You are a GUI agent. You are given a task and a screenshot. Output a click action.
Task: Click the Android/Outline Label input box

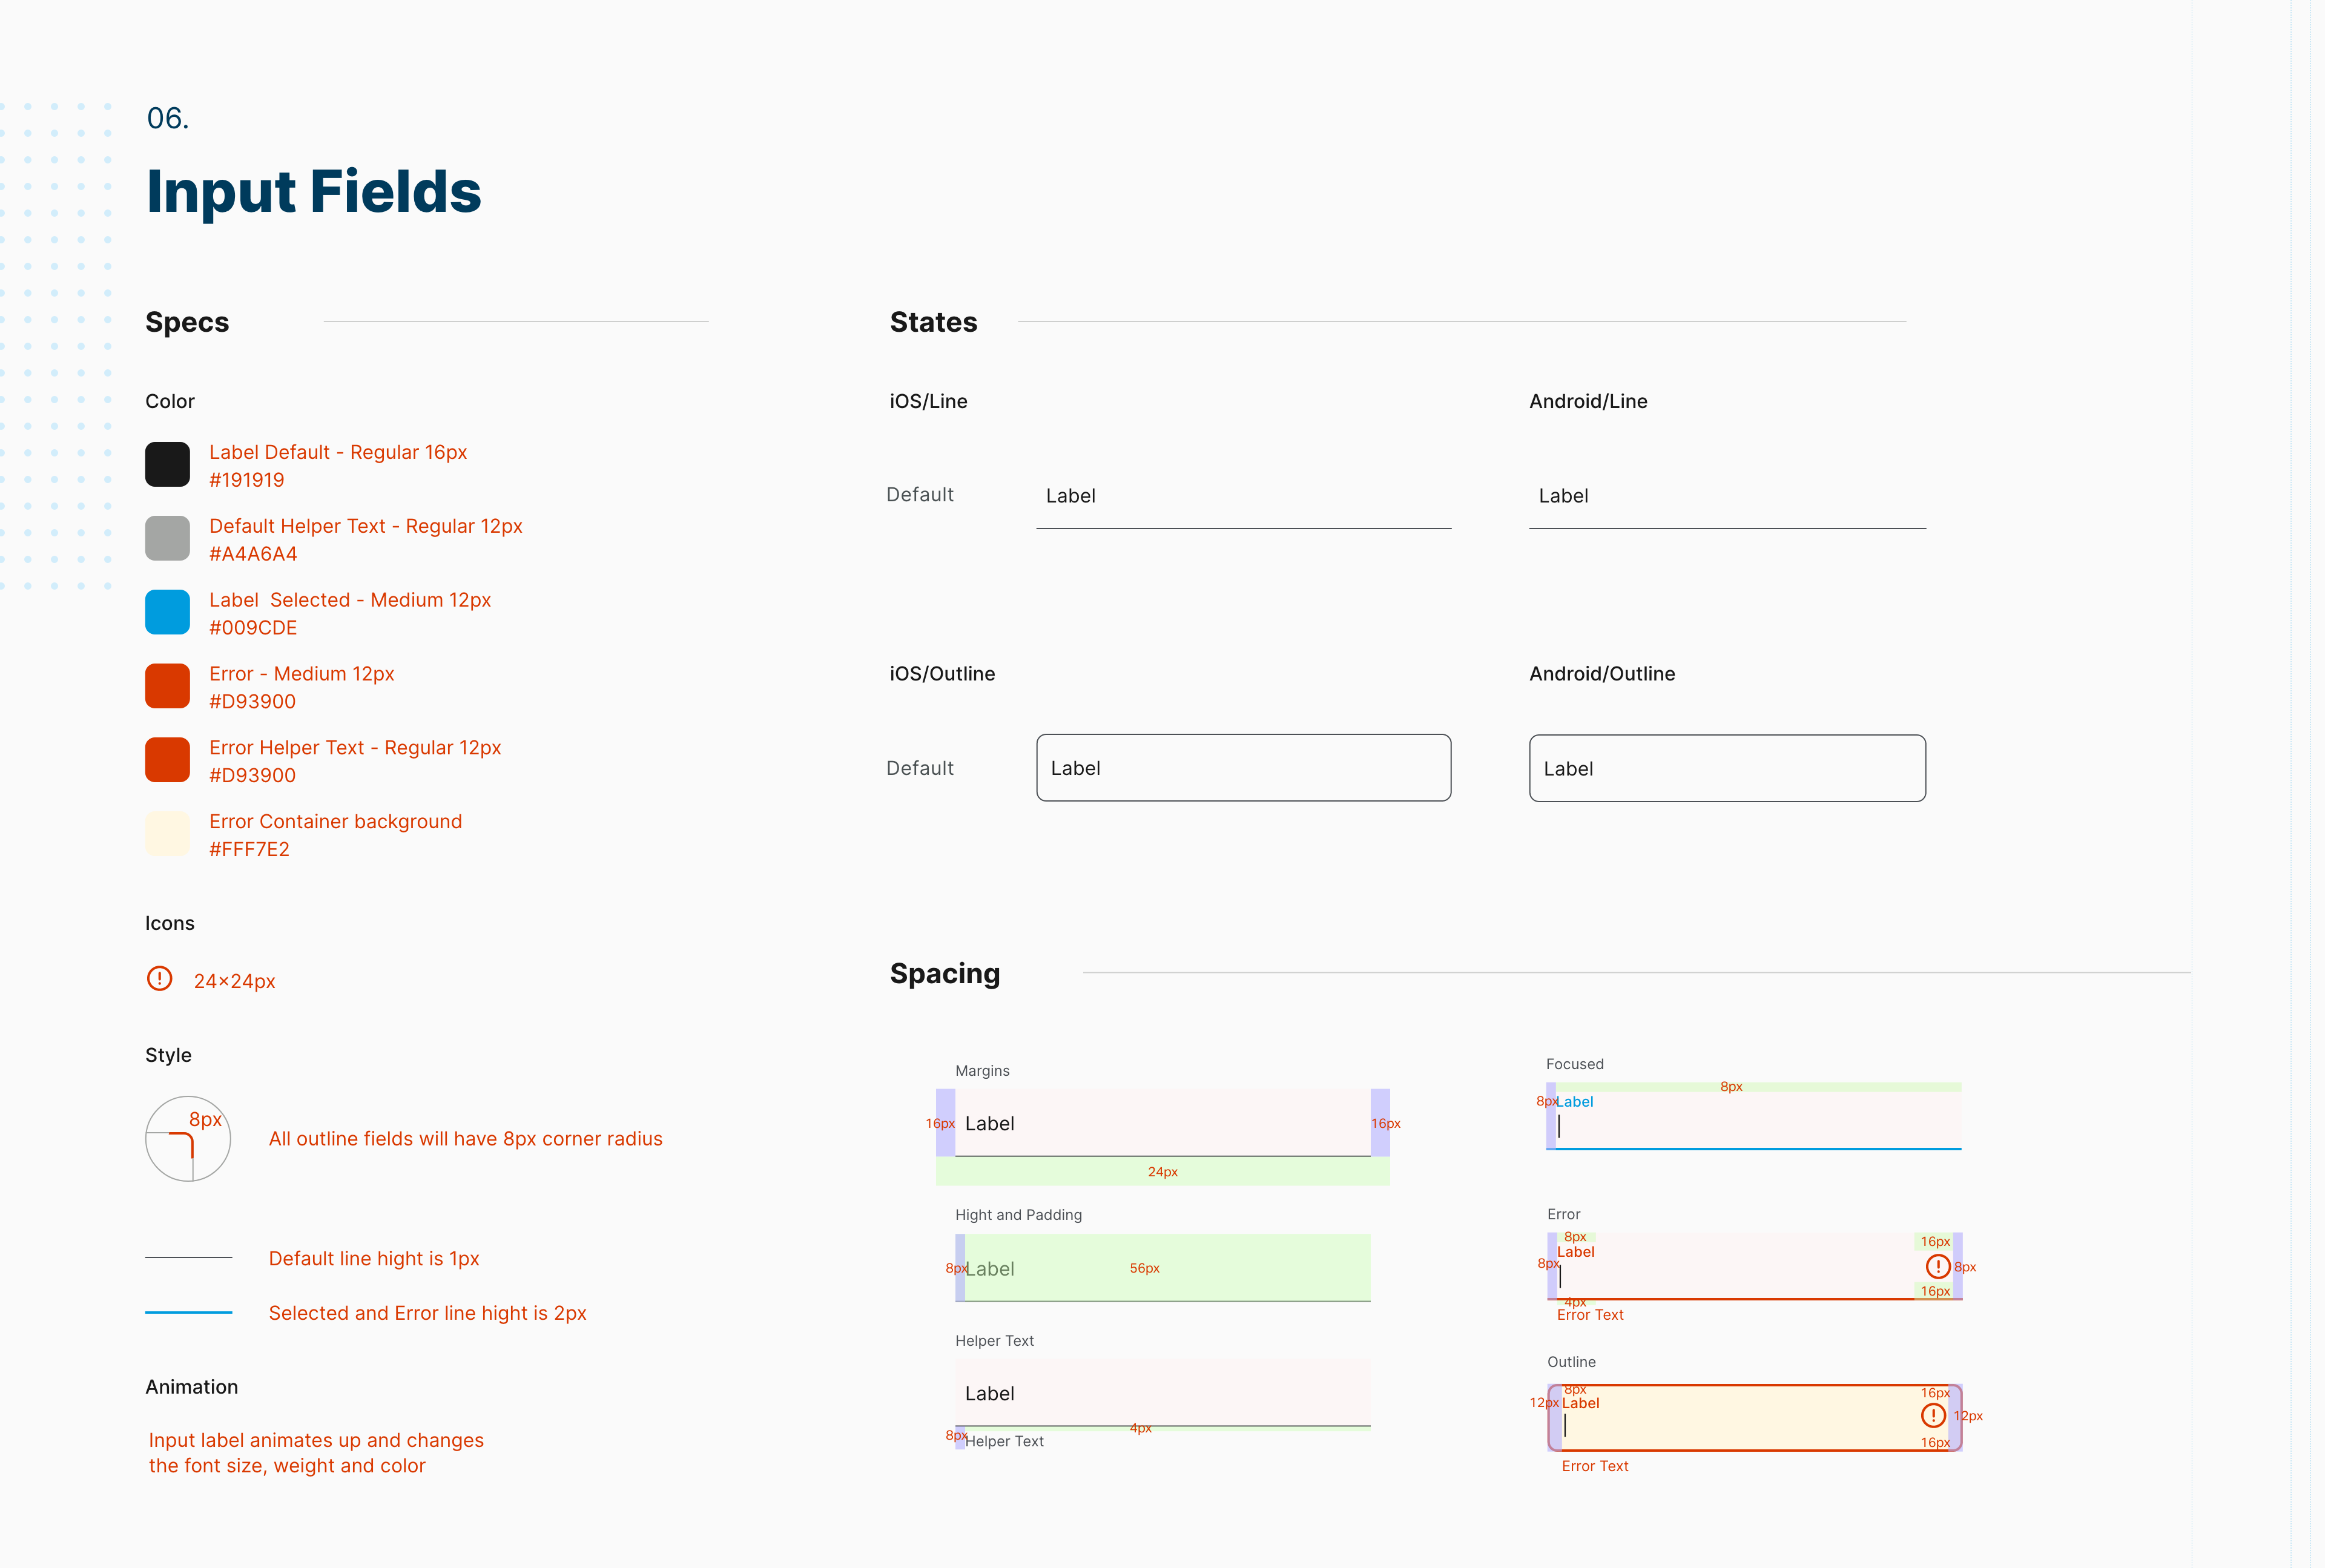pyautogui.click(x=1727, y=768)
